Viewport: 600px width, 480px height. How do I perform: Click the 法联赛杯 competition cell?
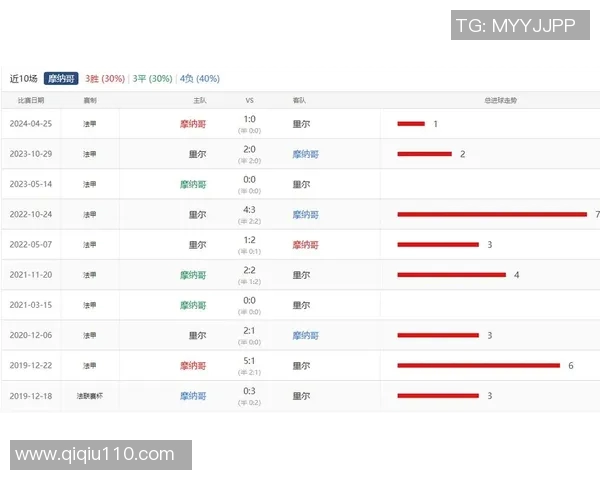click(x=90, y=396)
